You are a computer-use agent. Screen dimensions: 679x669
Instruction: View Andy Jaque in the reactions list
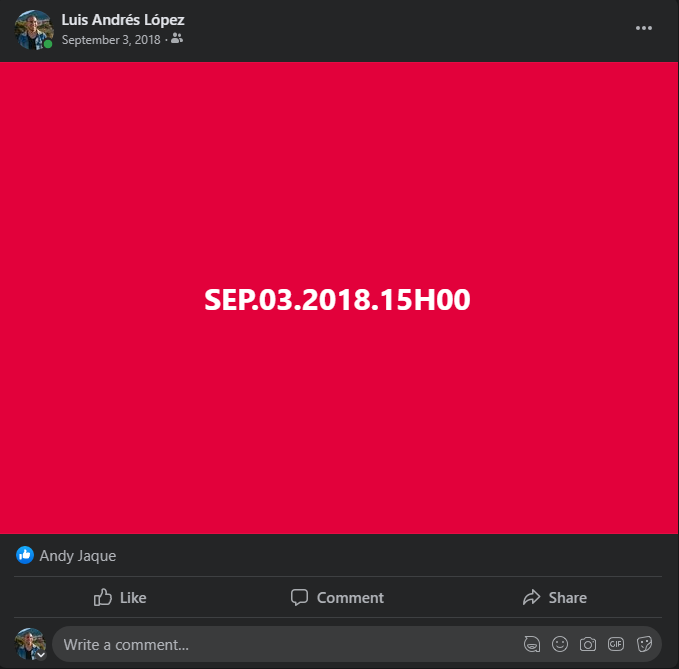pos(78,556)
